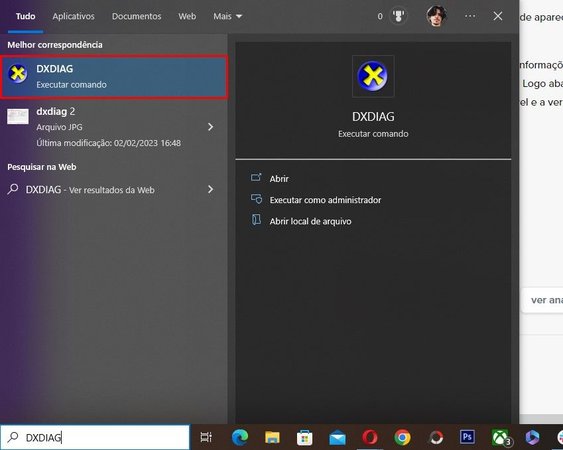Open the Xbox app on the taskbar
The height and width of the screenshot is (450, 563).
pyautogui.click(x=501, y=437)
